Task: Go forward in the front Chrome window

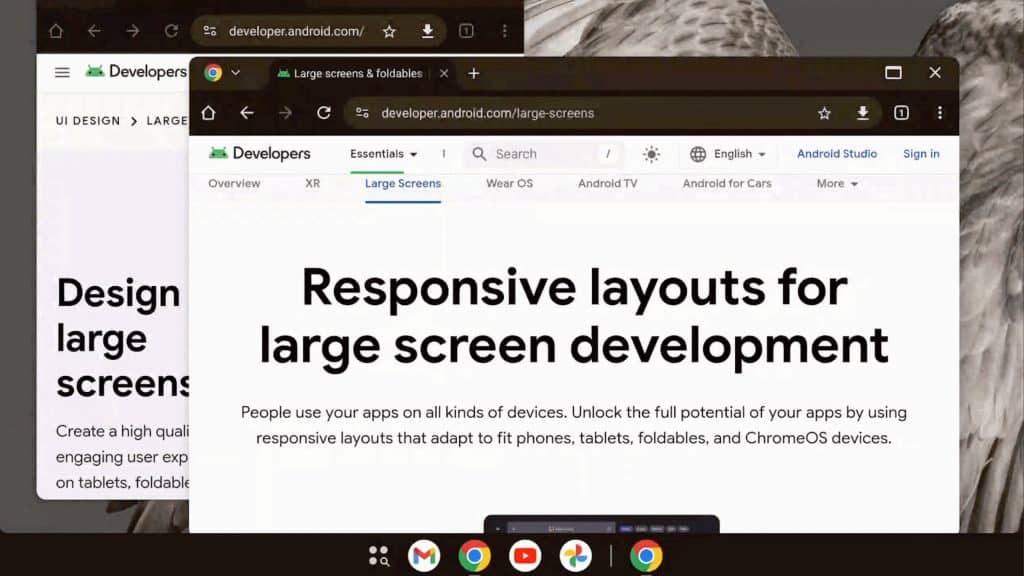Action: pos(285,113)
